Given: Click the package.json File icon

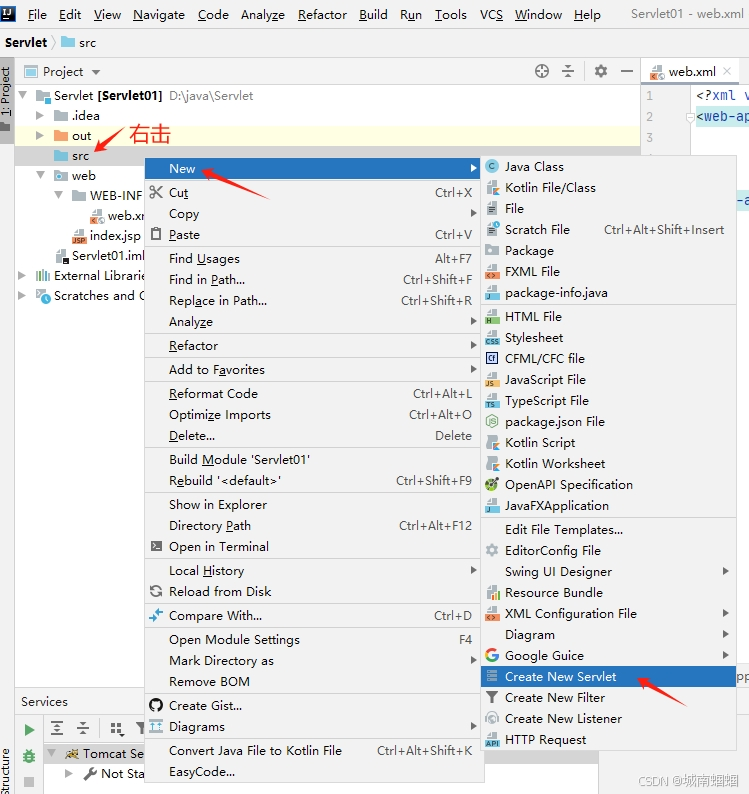Looking at the screenshot, I should tap(492, 421).
